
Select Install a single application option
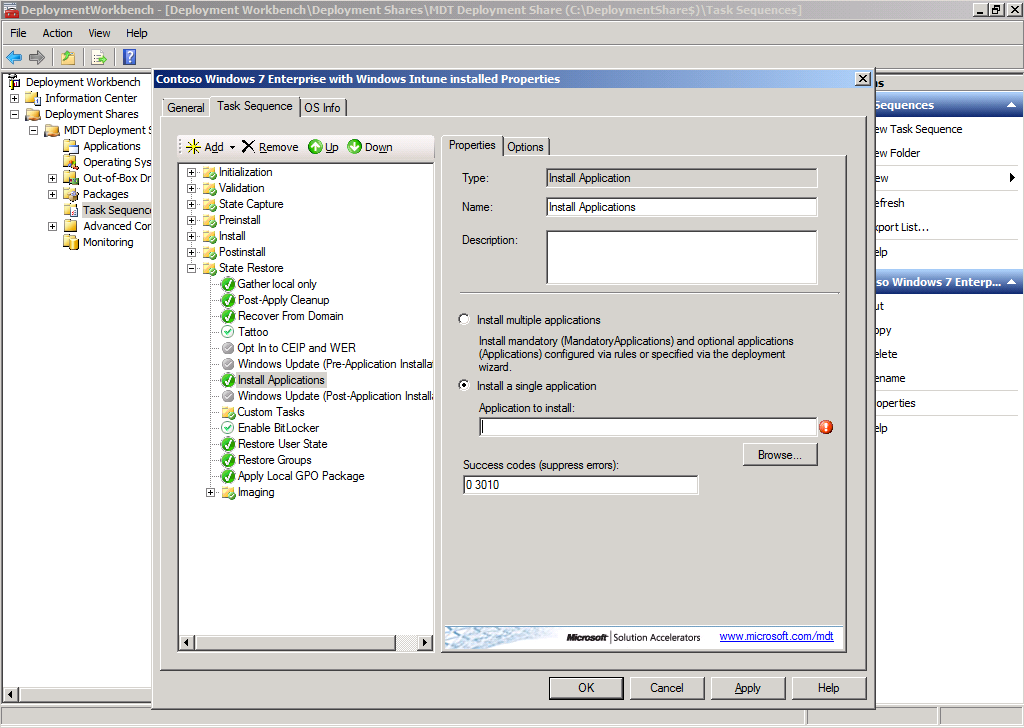(x=463, y=386)
